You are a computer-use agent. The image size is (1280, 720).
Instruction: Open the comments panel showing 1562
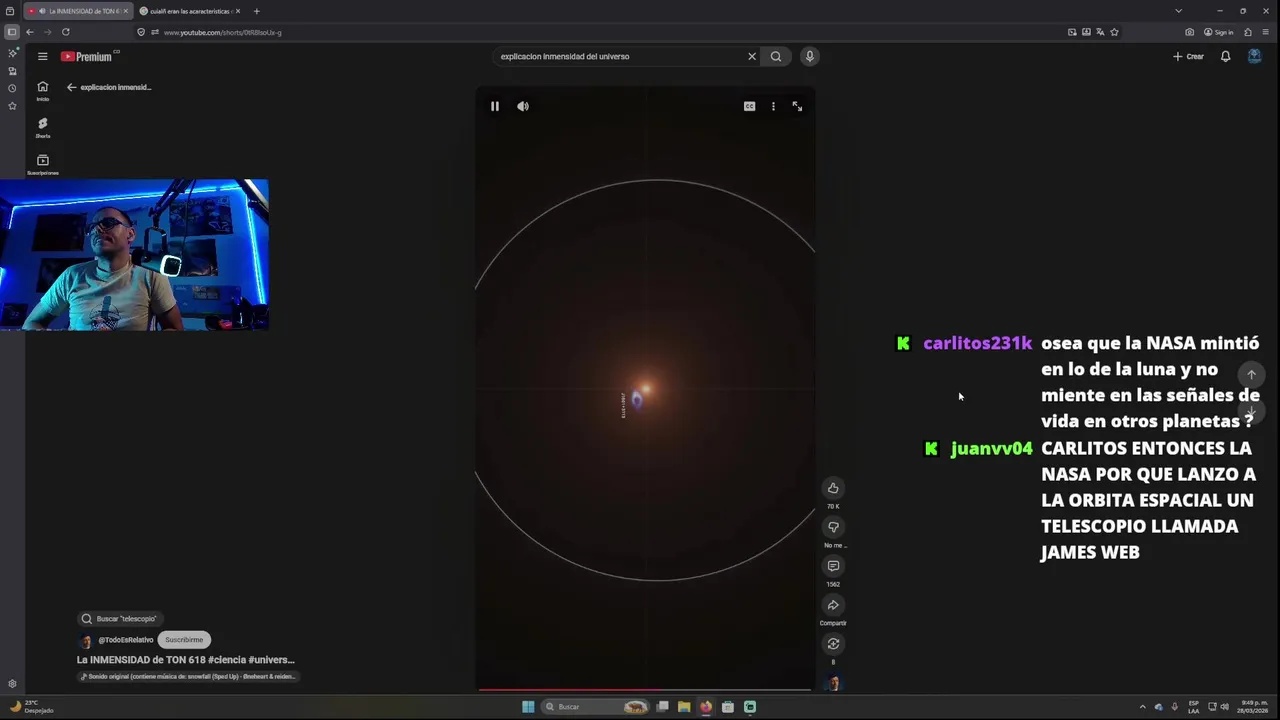click(x=833, y=566)
